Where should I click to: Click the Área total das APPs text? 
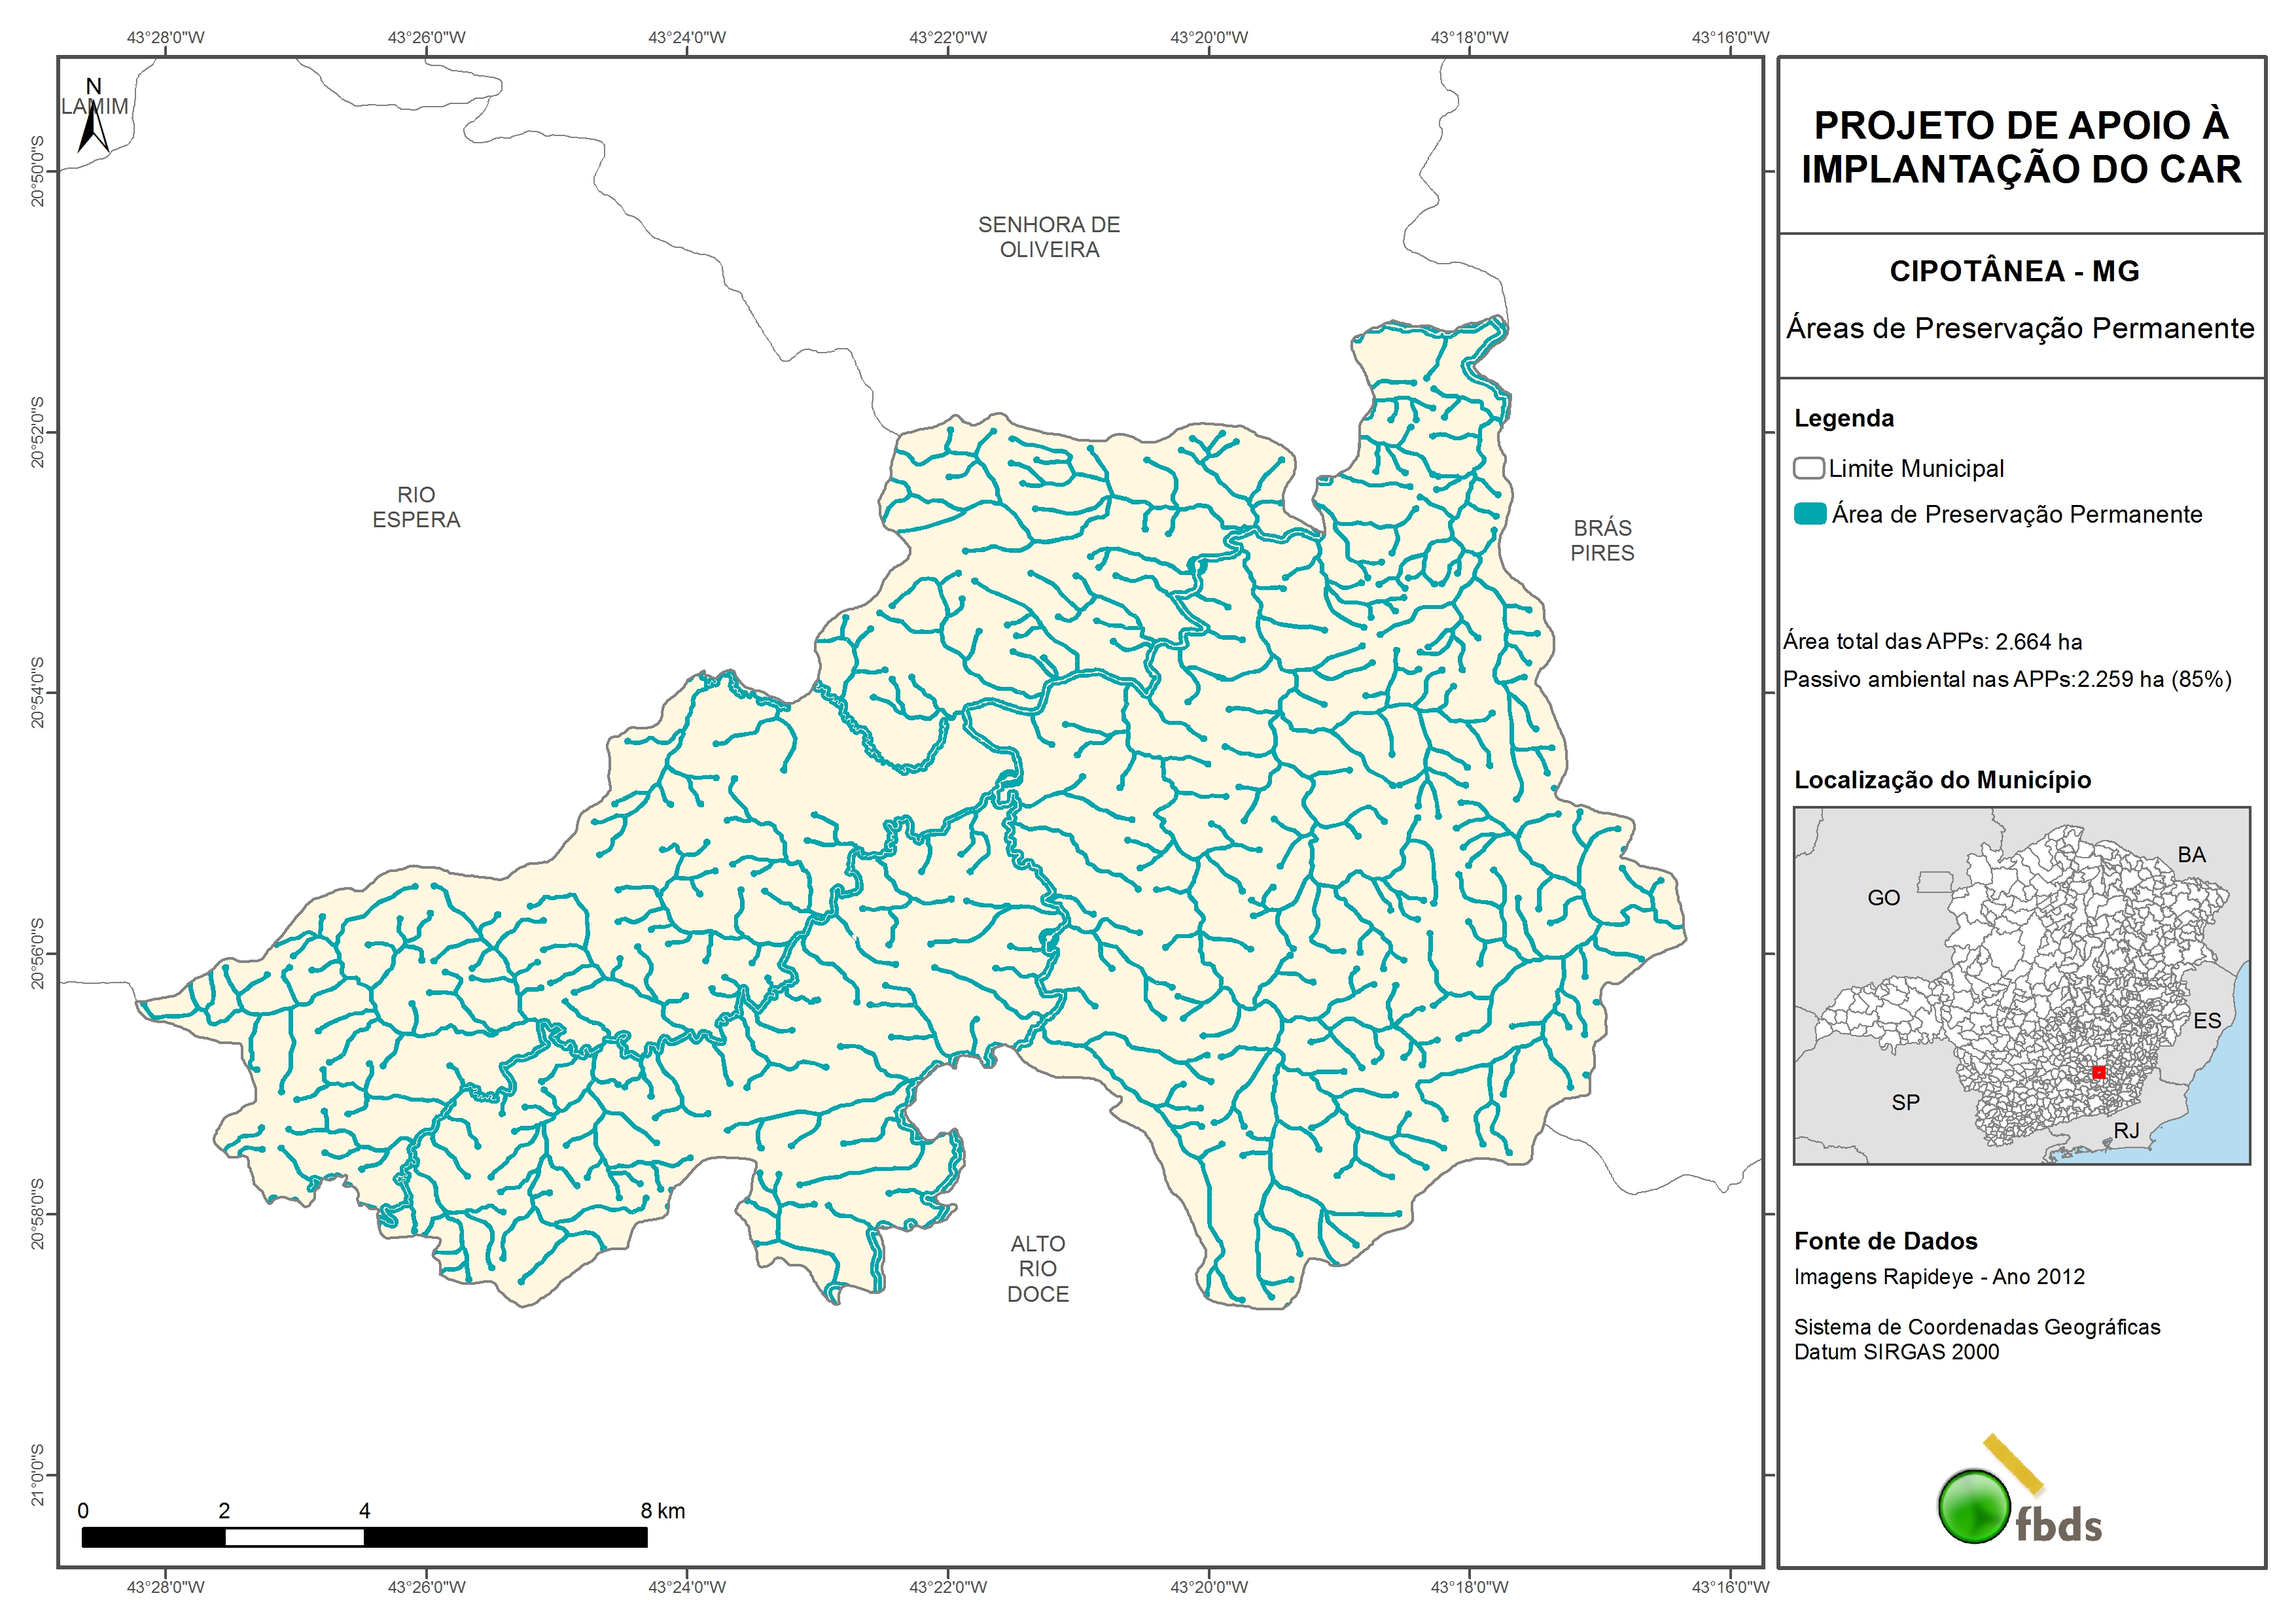[x=1932, y=641]
